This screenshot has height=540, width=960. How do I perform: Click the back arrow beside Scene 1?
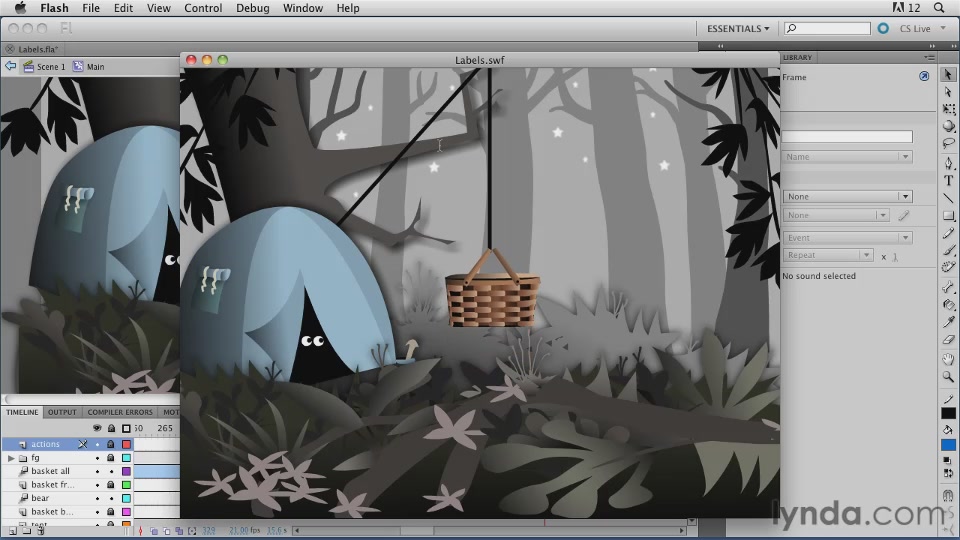click(x=10, y=66)
